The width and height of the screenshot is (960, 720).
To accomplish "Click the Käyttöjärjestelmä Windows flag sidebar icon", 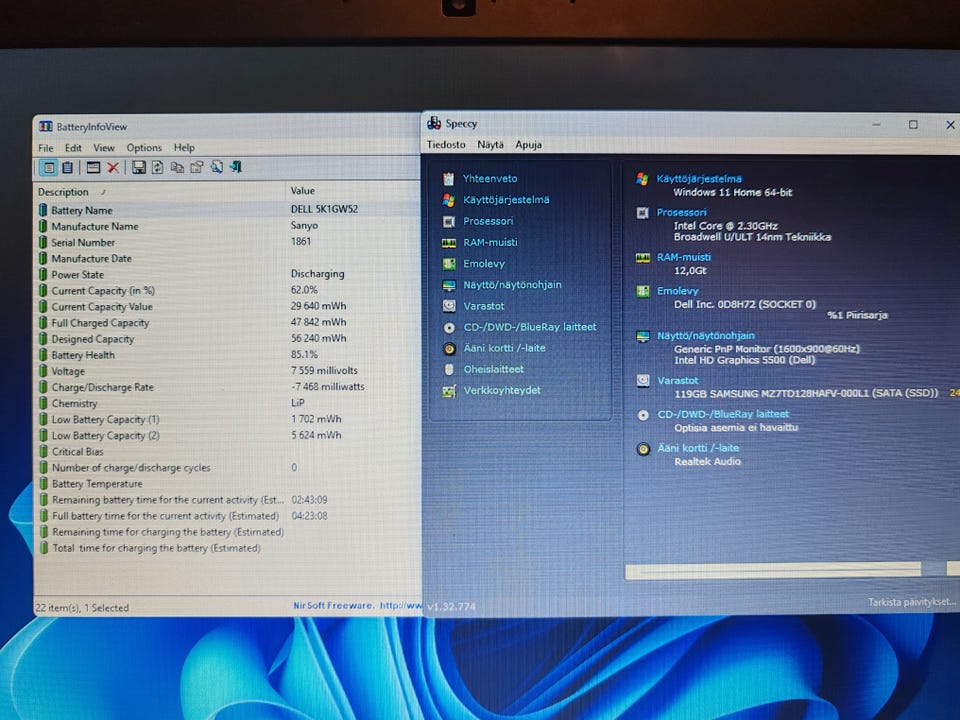I will 449,200.
